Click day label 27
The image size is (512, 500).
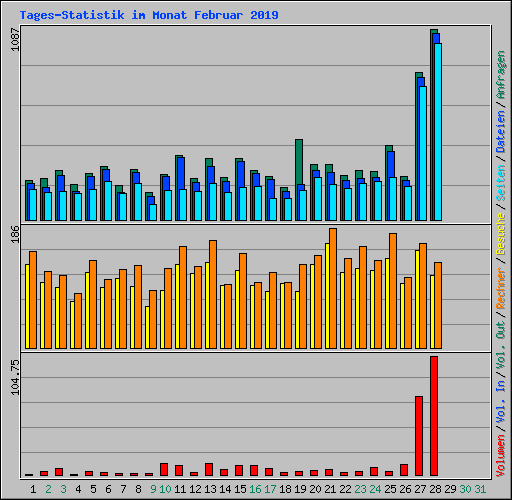(420, 489)
